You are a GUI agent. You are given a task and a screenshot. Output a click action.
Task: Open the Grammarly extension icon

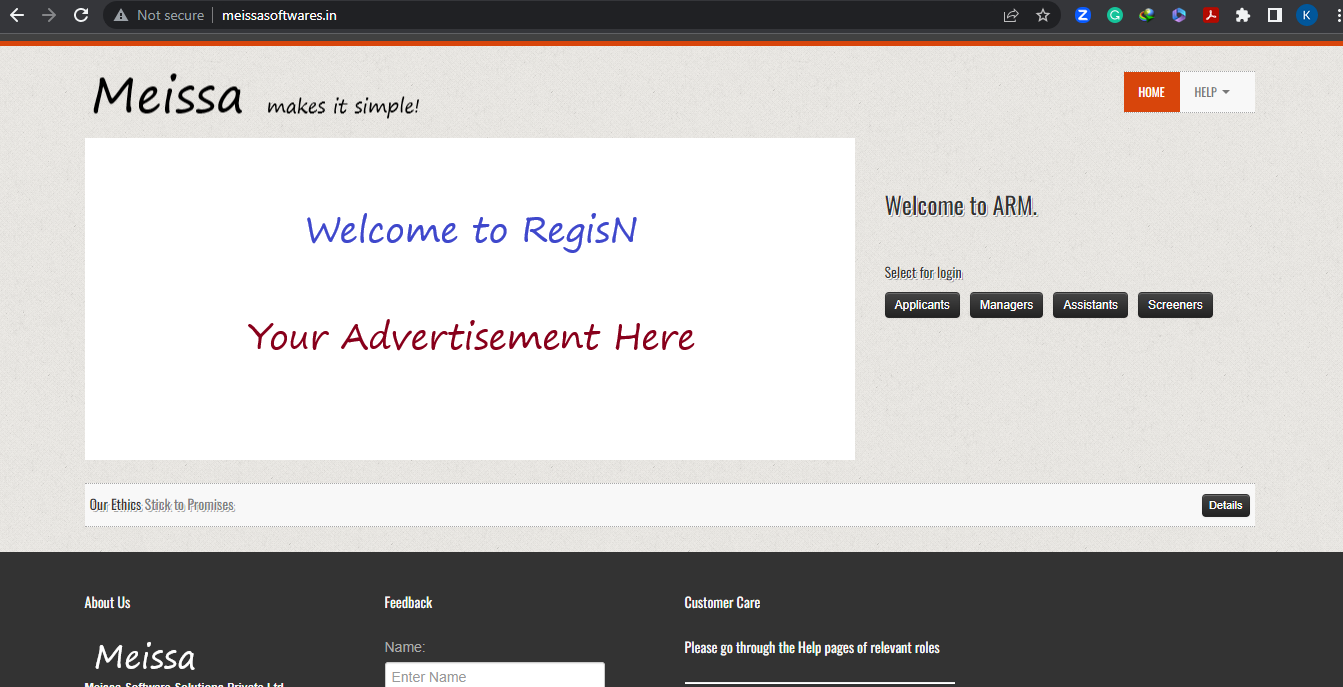[x=1115, y=15]
